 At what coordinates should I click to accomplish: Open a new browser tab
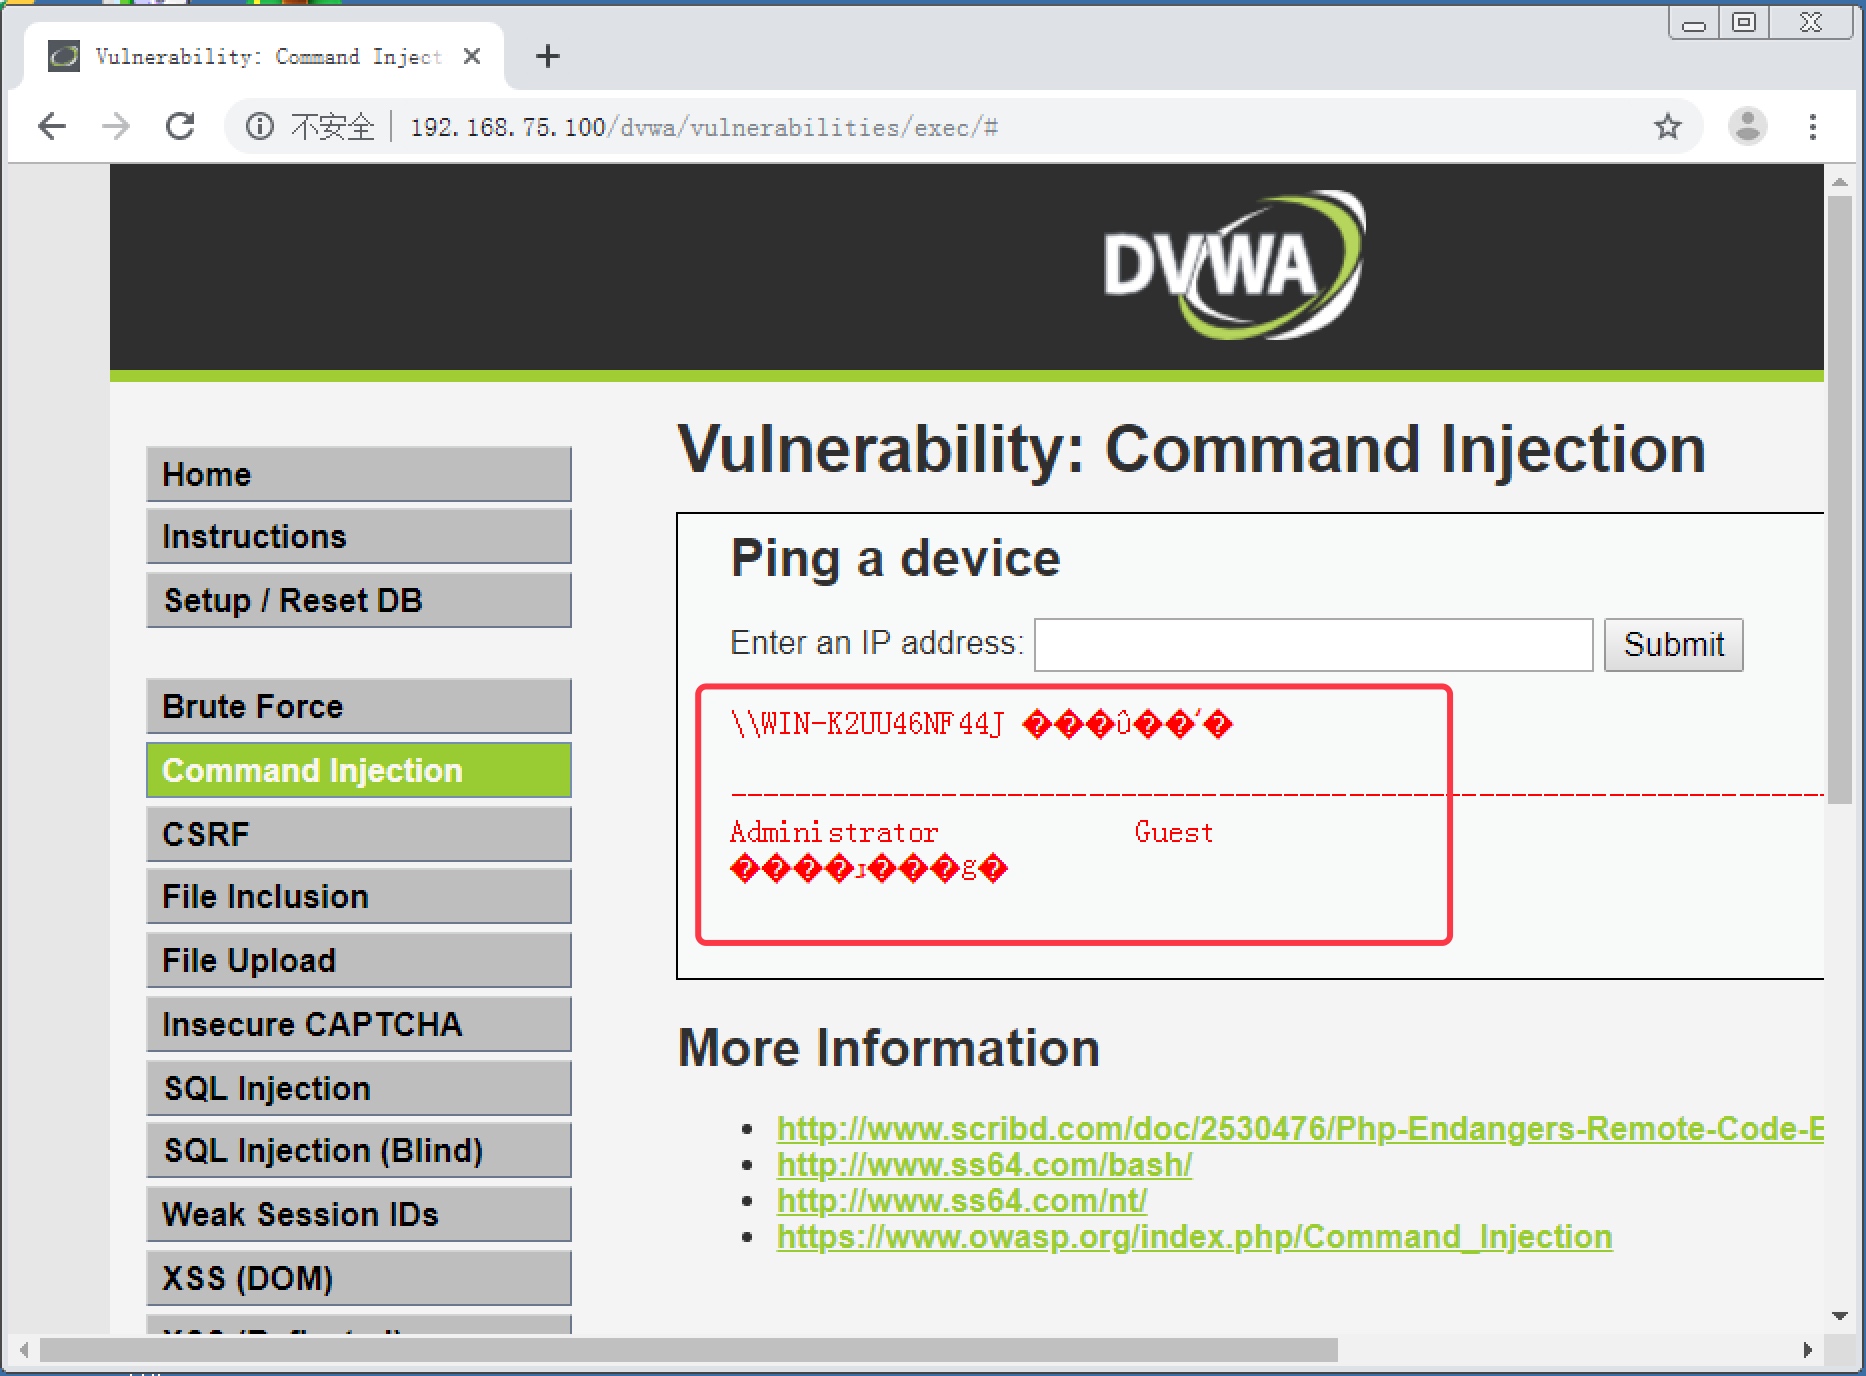(x=548, y=57)
